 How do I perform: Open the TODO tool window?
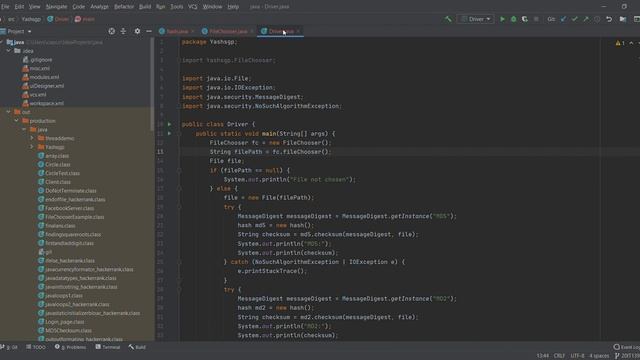(36, 347)
